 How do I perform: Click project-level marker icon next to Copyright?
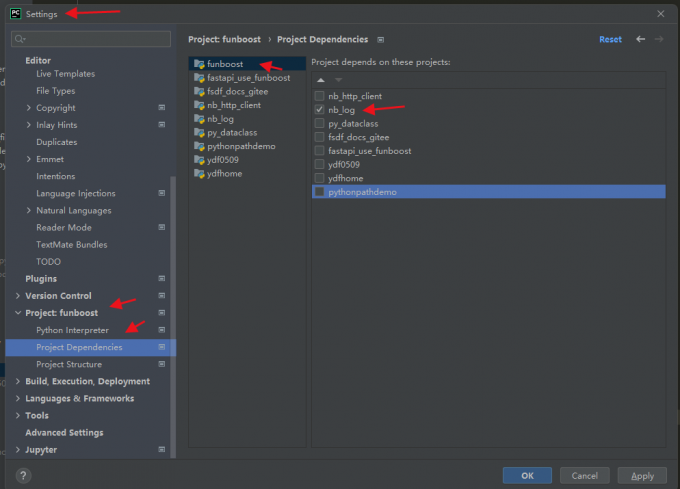[162, 108]
